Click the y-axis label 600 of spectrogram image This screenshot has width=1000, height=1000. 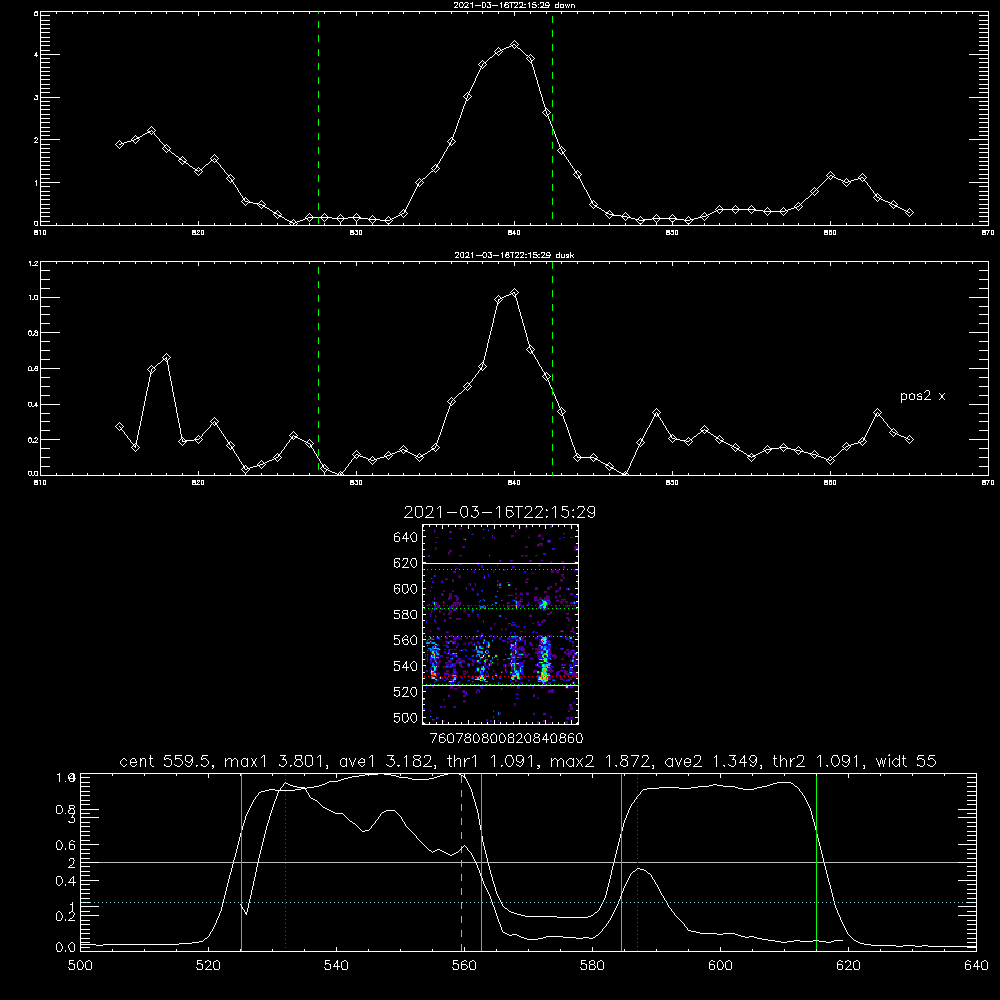[x=406, y=589]
